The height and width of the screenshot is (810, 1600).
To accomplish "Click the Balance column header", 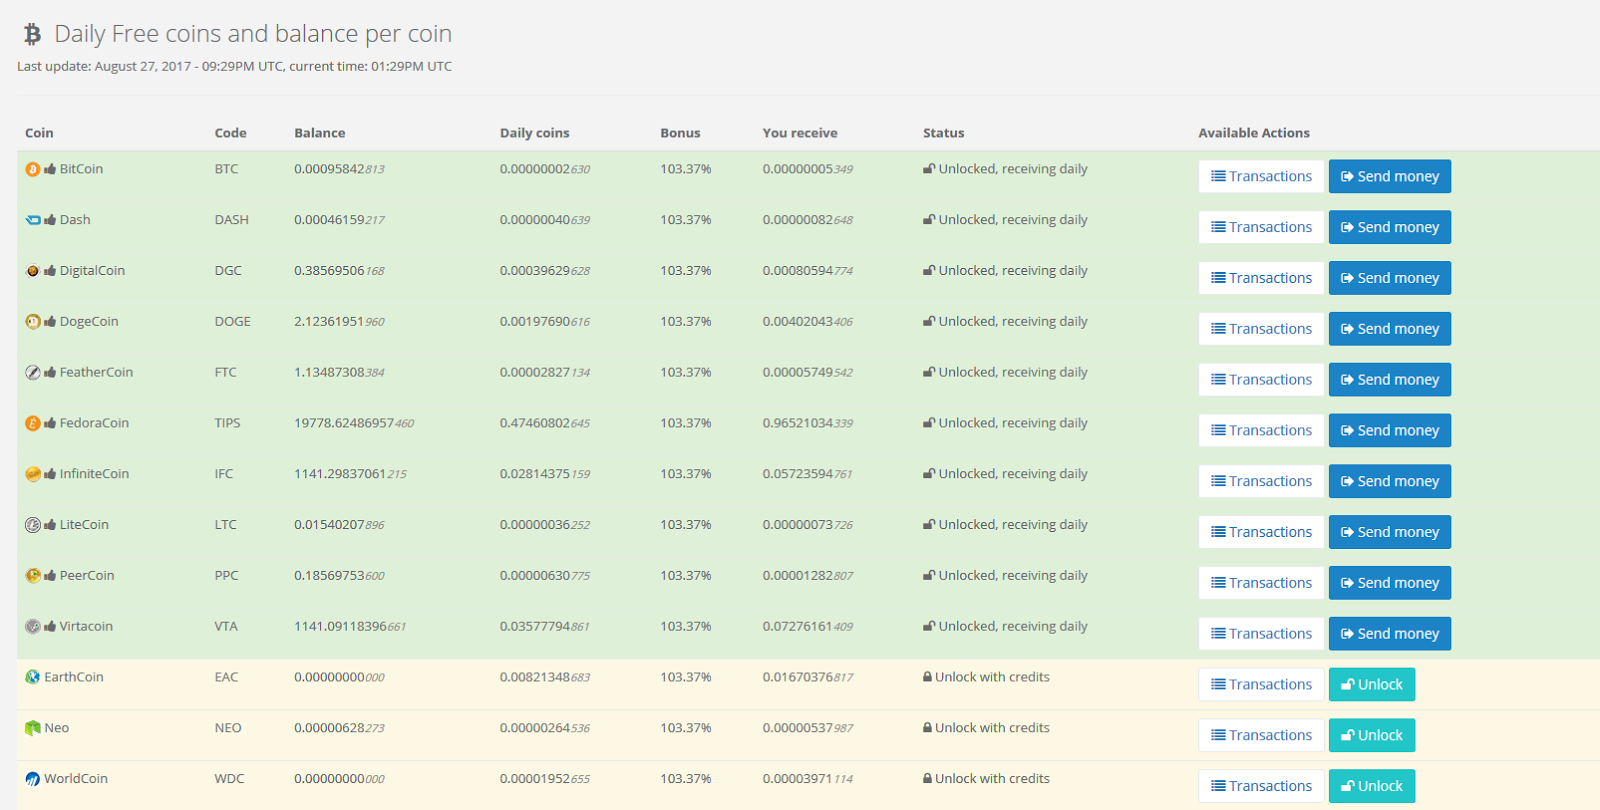I will click(320, 133).
